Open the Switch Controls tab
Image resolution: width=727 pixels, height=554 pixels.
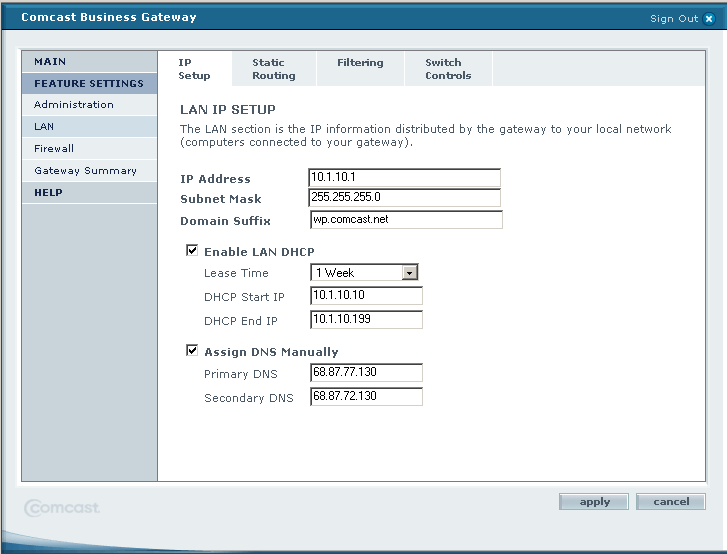point(448,69)
